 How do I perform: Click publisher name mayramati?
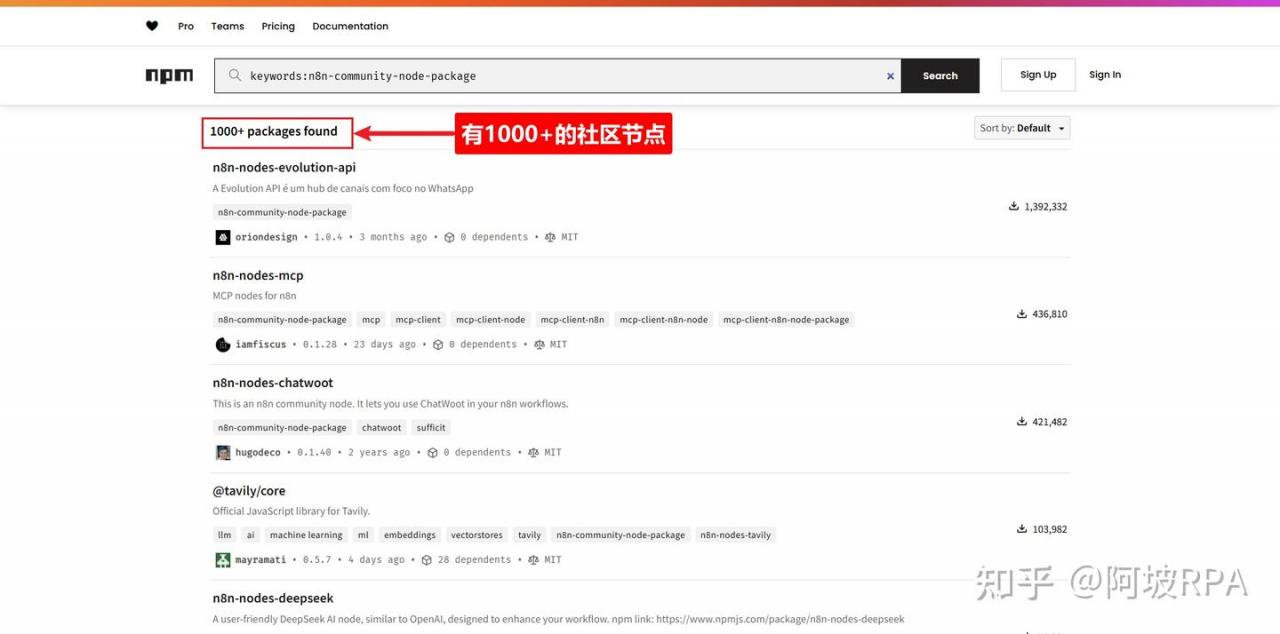[260, 560]
